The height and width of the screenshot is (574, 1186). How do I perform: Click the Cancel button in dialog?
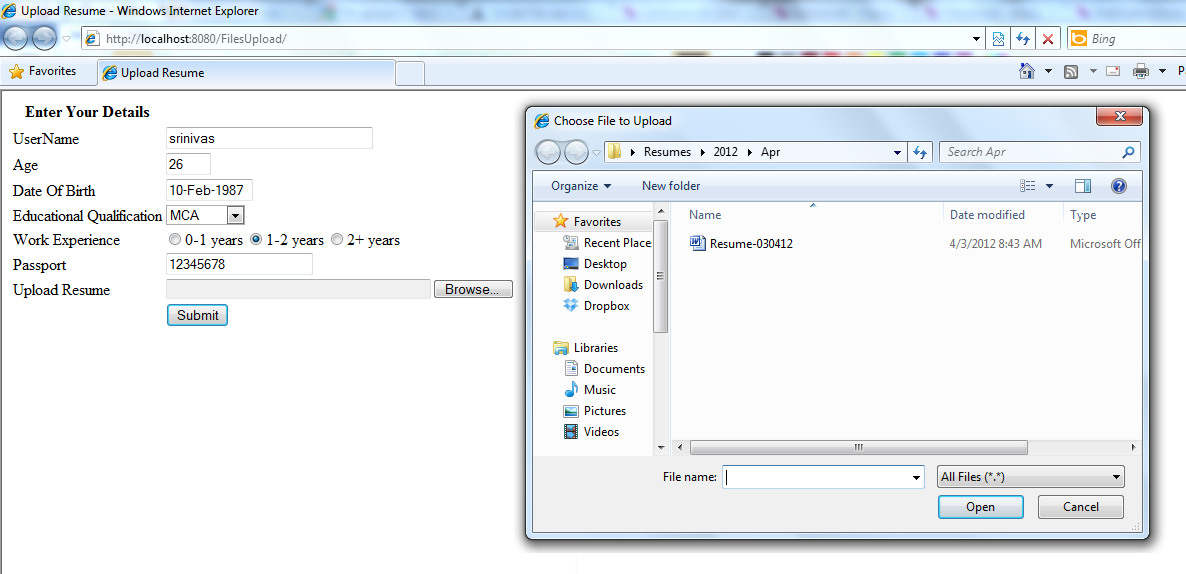(1080, 507)
